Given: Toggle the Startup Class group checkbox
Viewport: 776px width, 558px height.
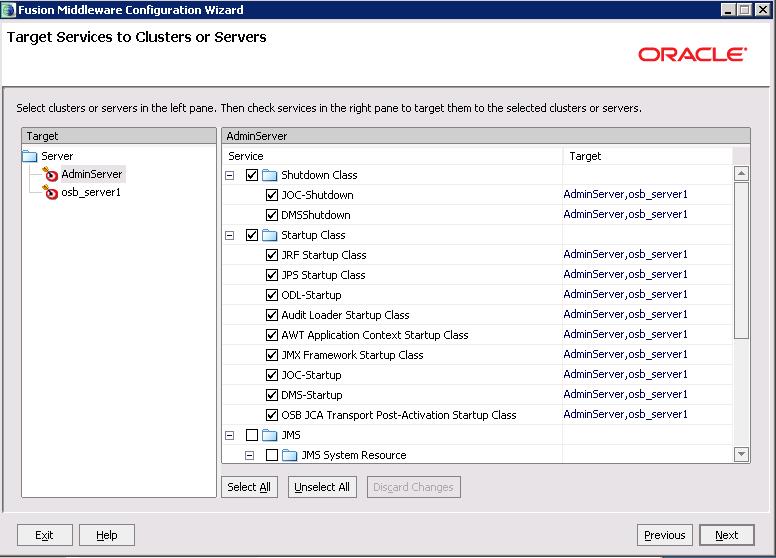Looking at the screenshot, I should tap(252, 235).
